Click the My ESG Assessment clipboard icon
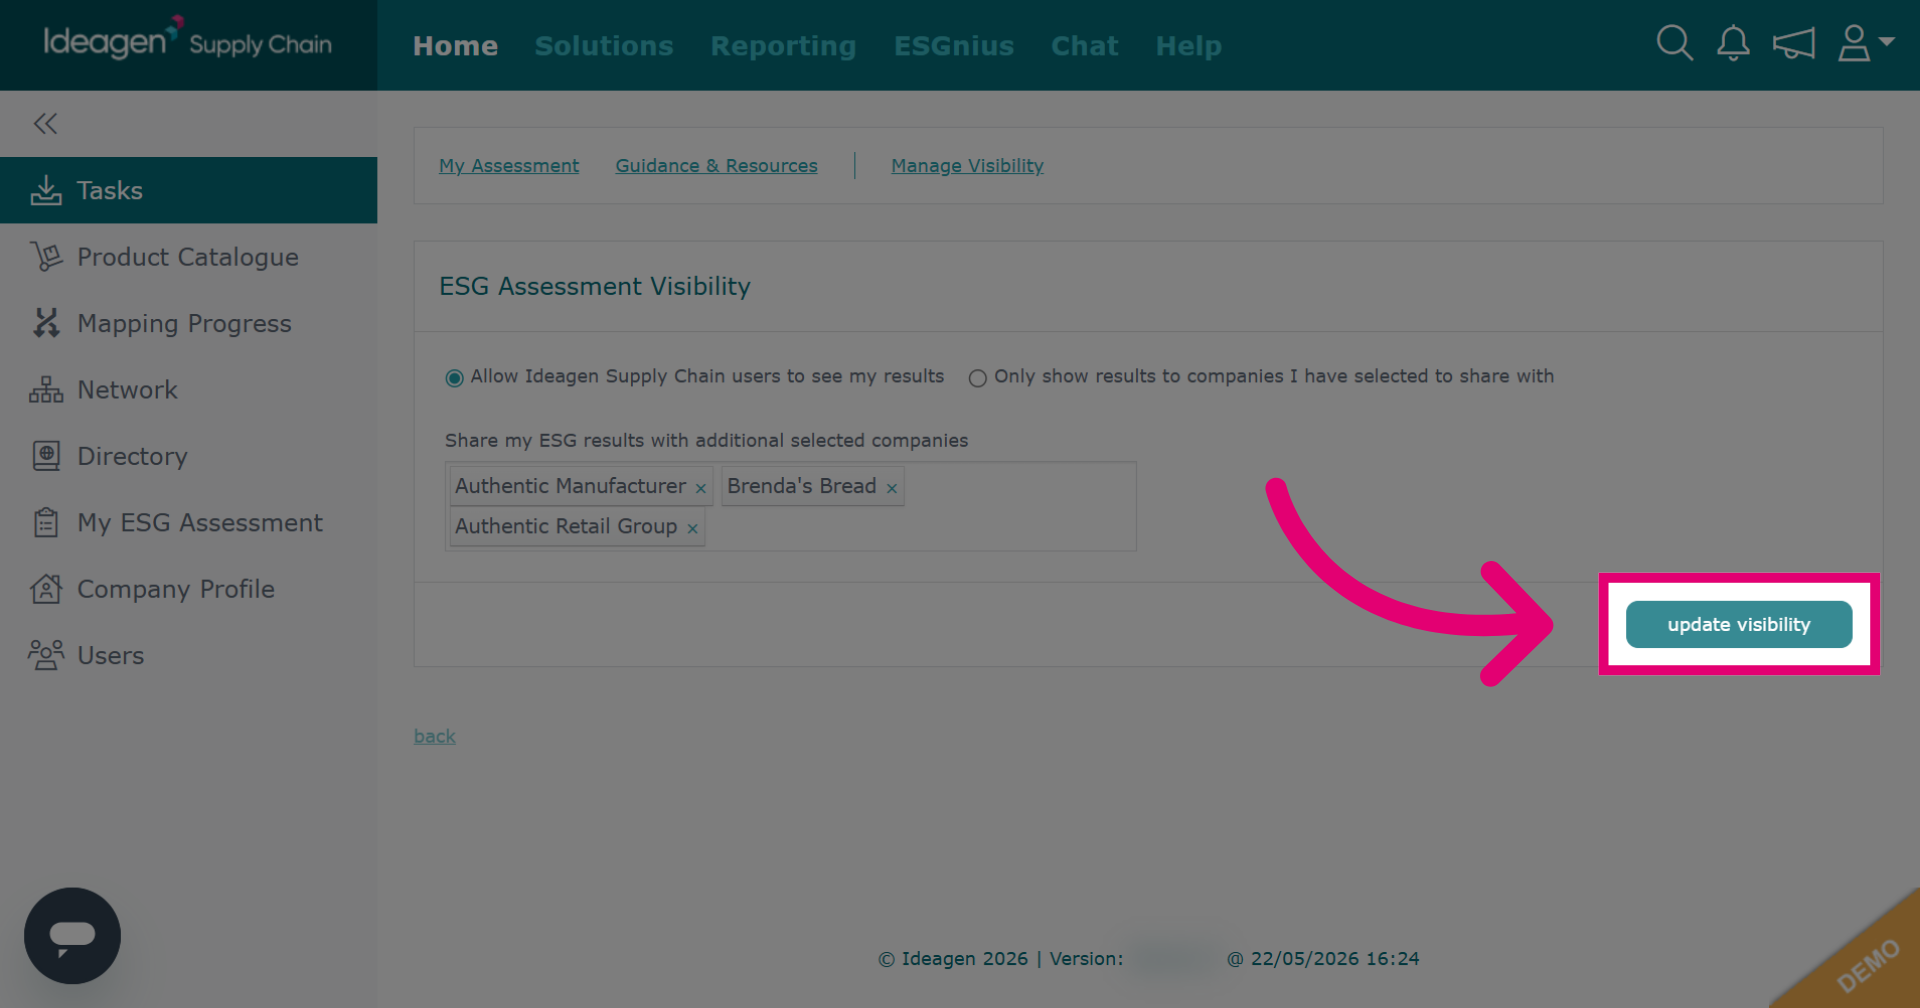Screen dimensions: 1920x1008 [x=46, y=523]
